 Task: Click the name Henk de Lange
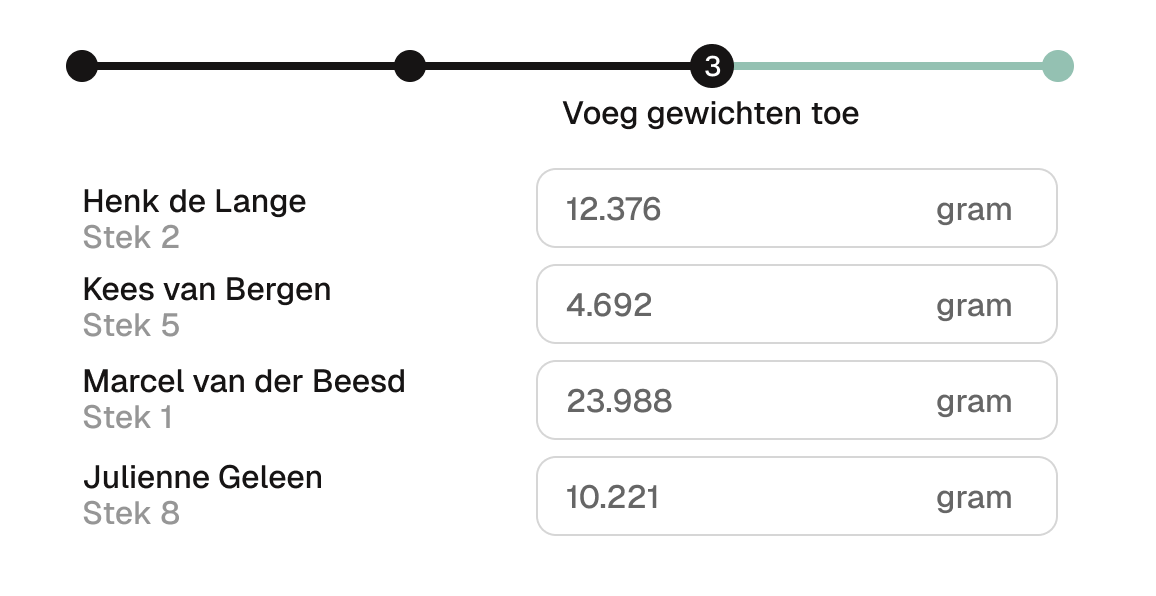click(194, 202)
